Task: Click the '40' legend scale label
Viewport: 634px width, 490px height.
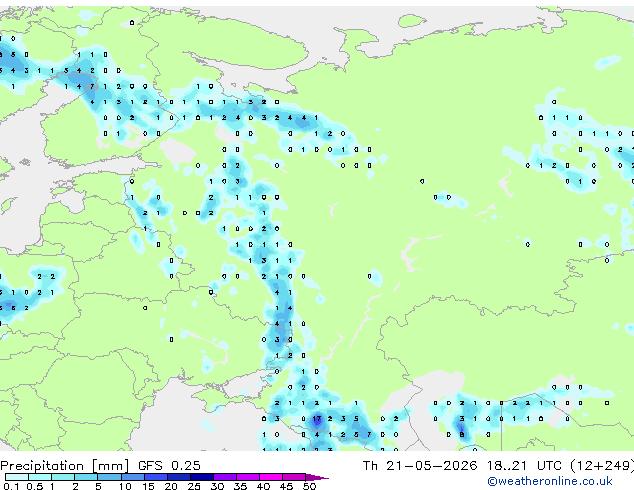Action: (263, 486)
